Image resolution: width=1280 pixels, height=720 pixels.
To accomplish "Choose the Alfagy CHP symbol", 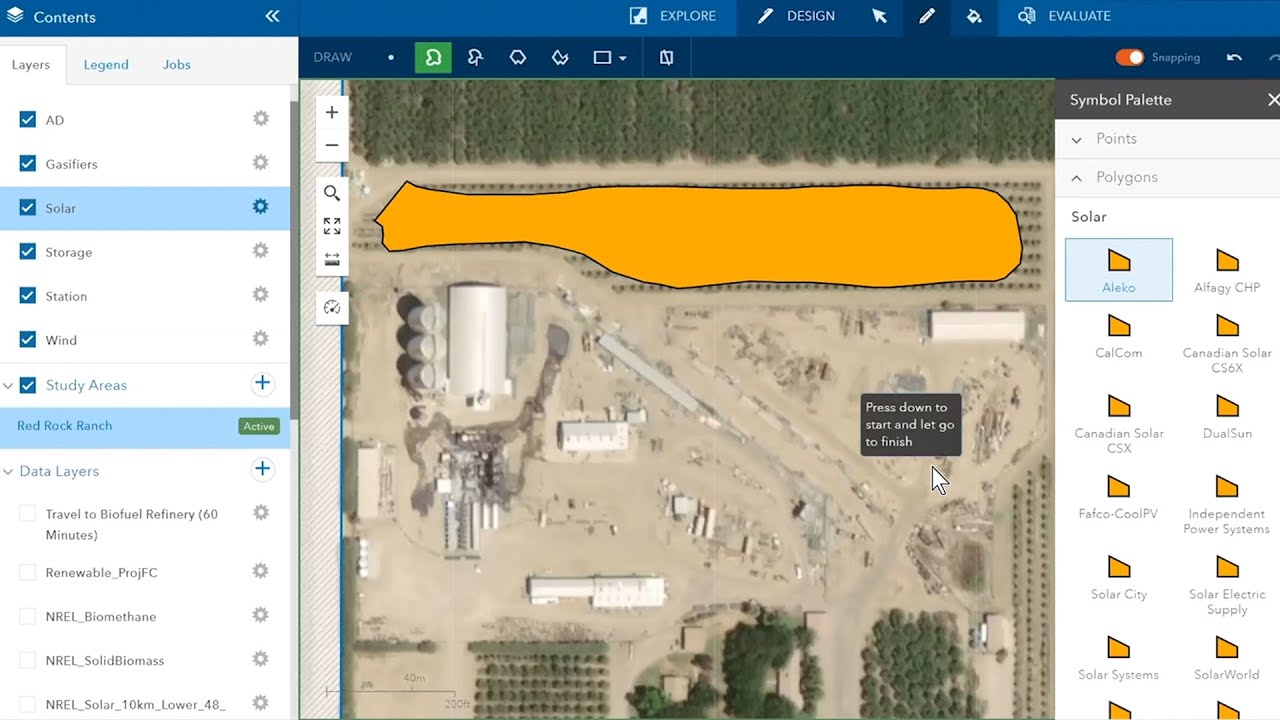I will coord(1227,270).
